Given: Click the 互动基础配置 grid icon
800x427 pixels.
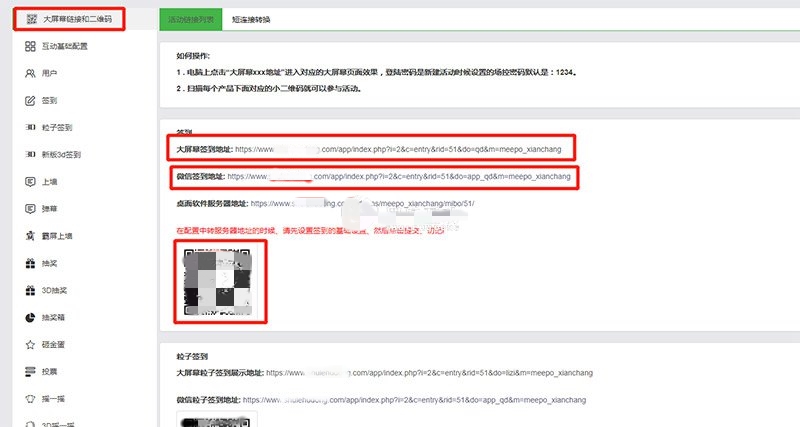Looking at the screenshot, I should 30,46.
